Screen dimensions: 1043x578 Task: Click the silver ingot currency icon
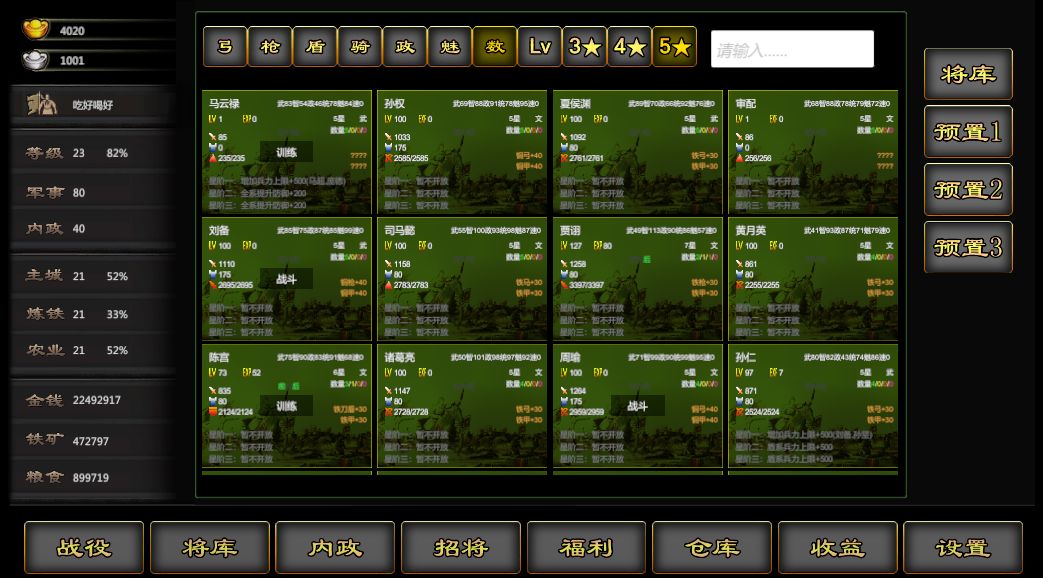pyautogui.click(x=35, y=60)
